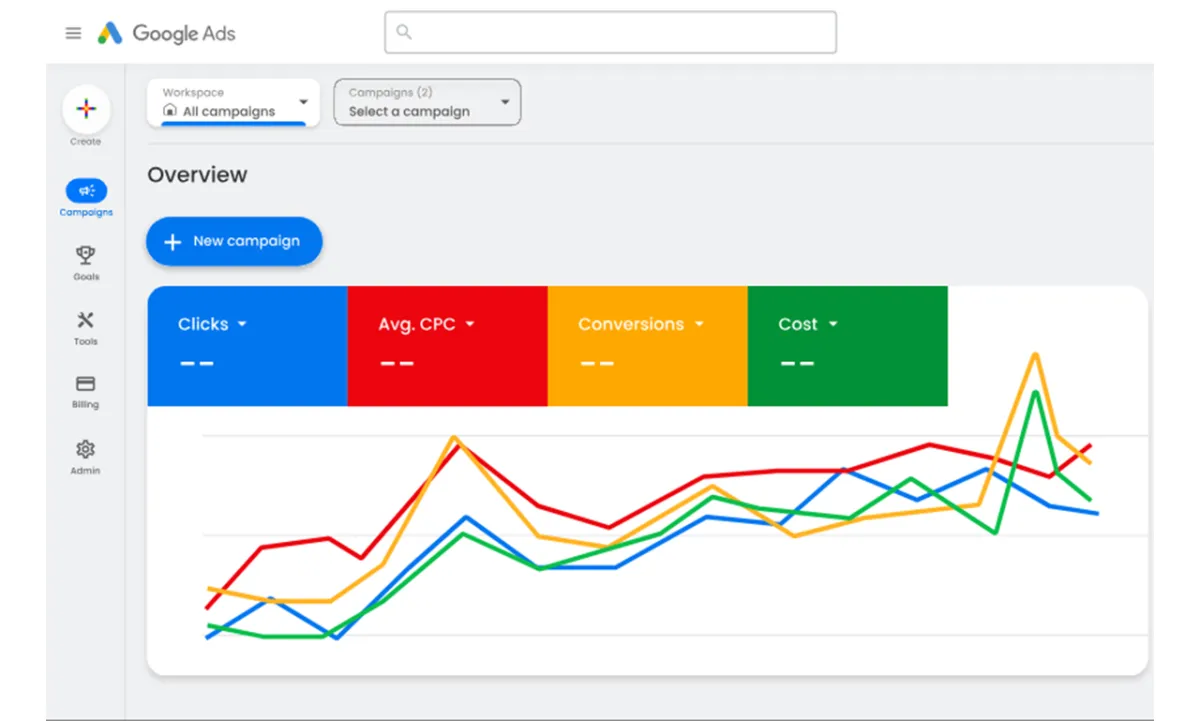Click the search magnifier icon

(404, 32)
